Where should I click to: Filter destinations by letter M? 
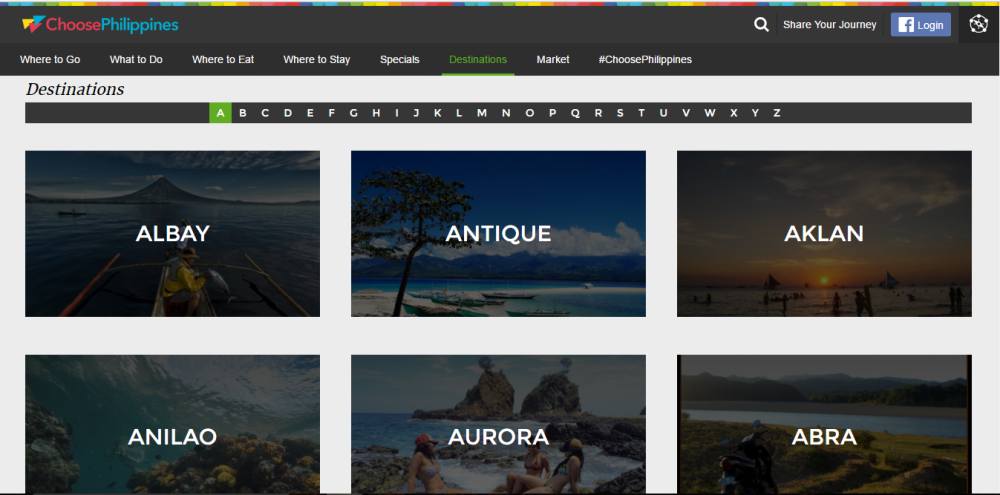(482, 113)
